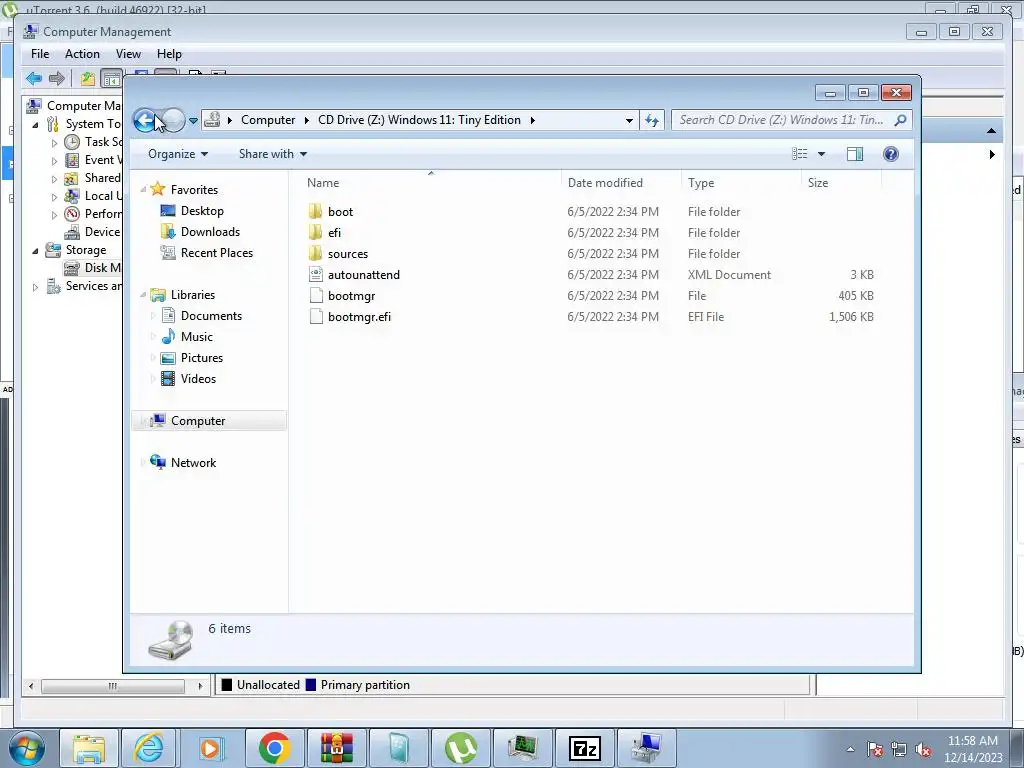1024x768 pixels.
Task: Collapse the System Tools tree node
Action: pyautogui.click(x=35, y=124)
